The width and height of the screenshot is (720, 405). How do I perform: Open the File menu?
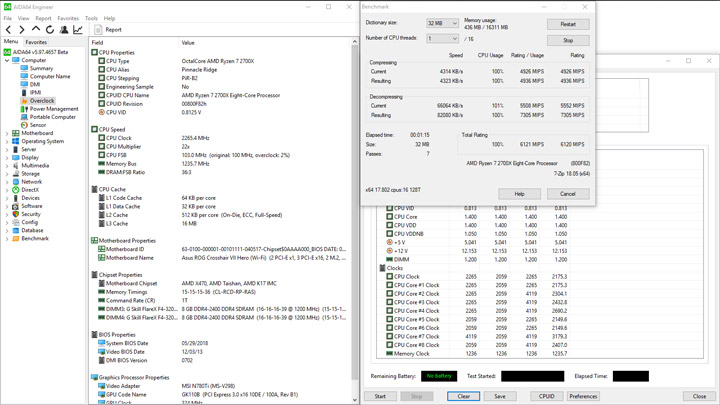[x=8, y=18]
